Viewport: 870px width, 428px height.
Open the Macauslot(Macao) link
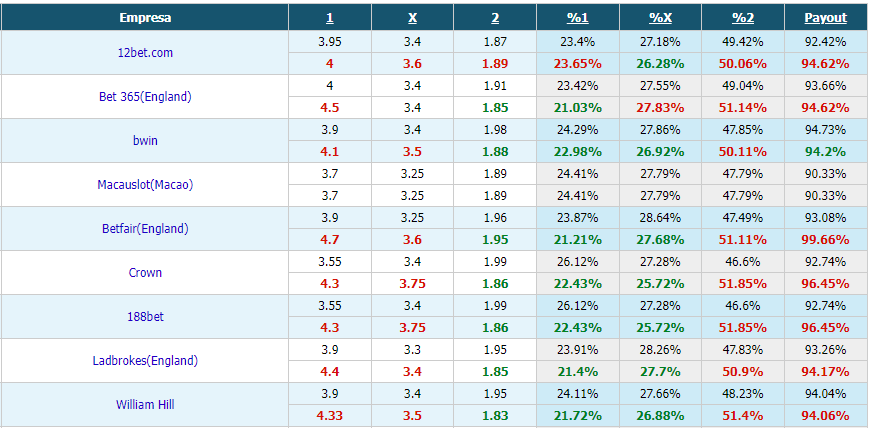coord(145,185)
